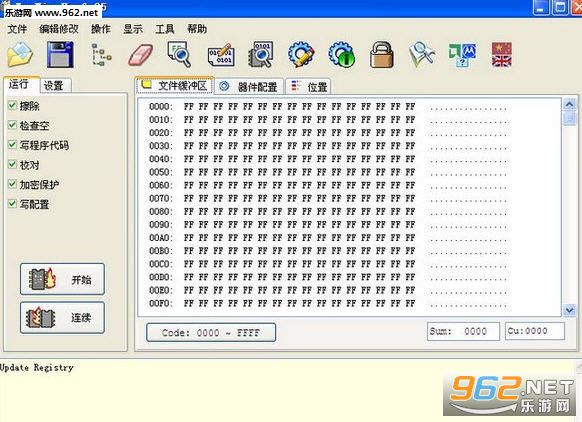
Task: Open file with the folder icon
Action: click(20, 55)
